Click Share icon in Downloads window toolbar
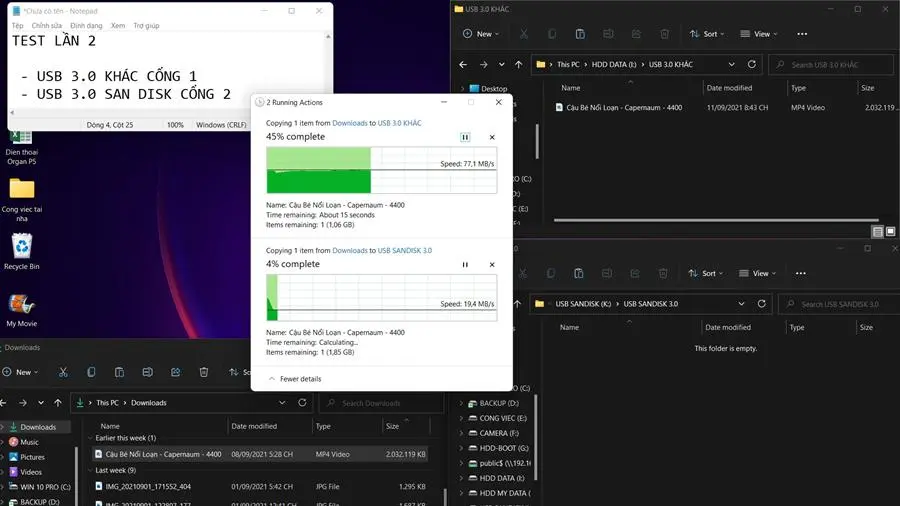The image size is (900, 506). (x=176, y=372)
